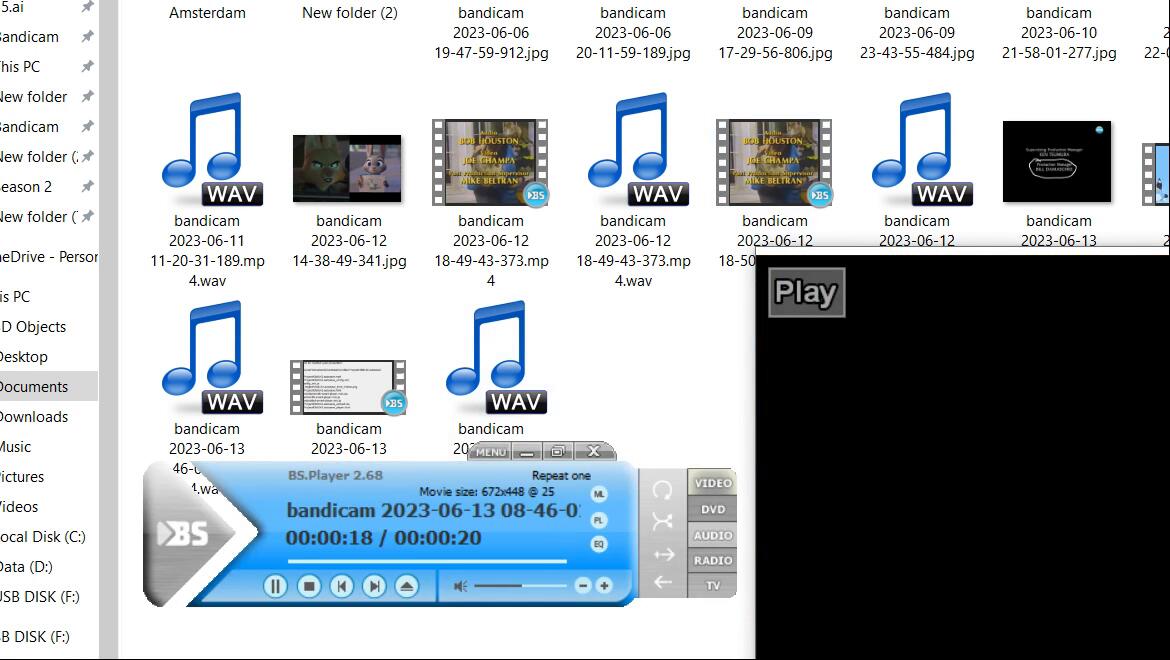Mute audio via the speaker icon
Image resolution: width=1170 pixels, height=660 pixels.
(460, 586)
